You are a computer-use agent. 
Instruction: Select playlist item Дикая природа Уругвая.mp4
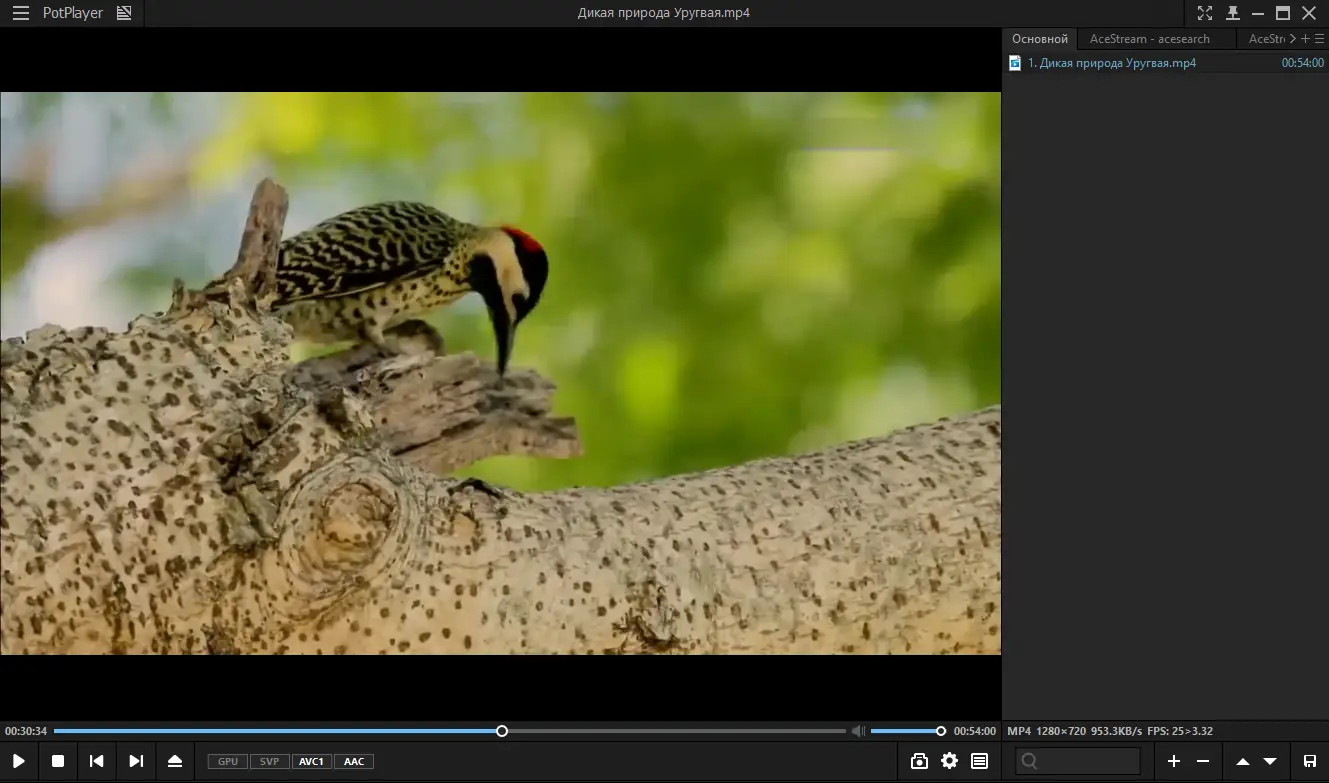coord(1165,63)
